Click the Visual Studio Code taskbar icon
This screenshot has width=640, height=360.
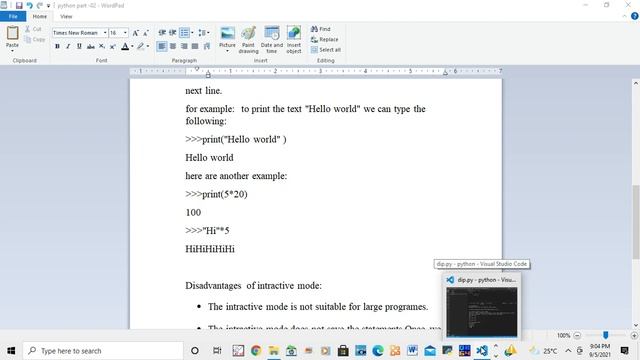482,351
